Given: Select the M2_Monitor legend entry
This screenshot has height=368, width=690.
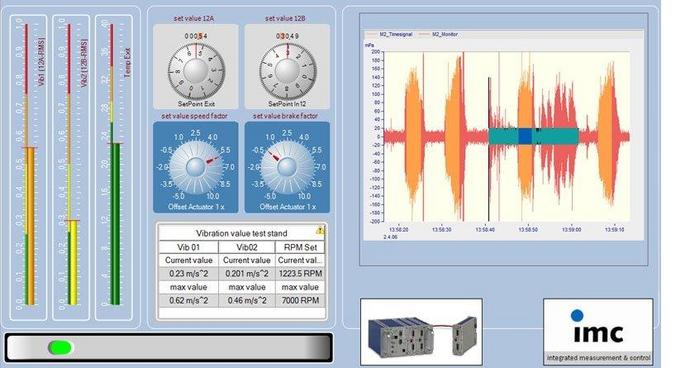Looking at the screenshot, I should coord(439,34).
